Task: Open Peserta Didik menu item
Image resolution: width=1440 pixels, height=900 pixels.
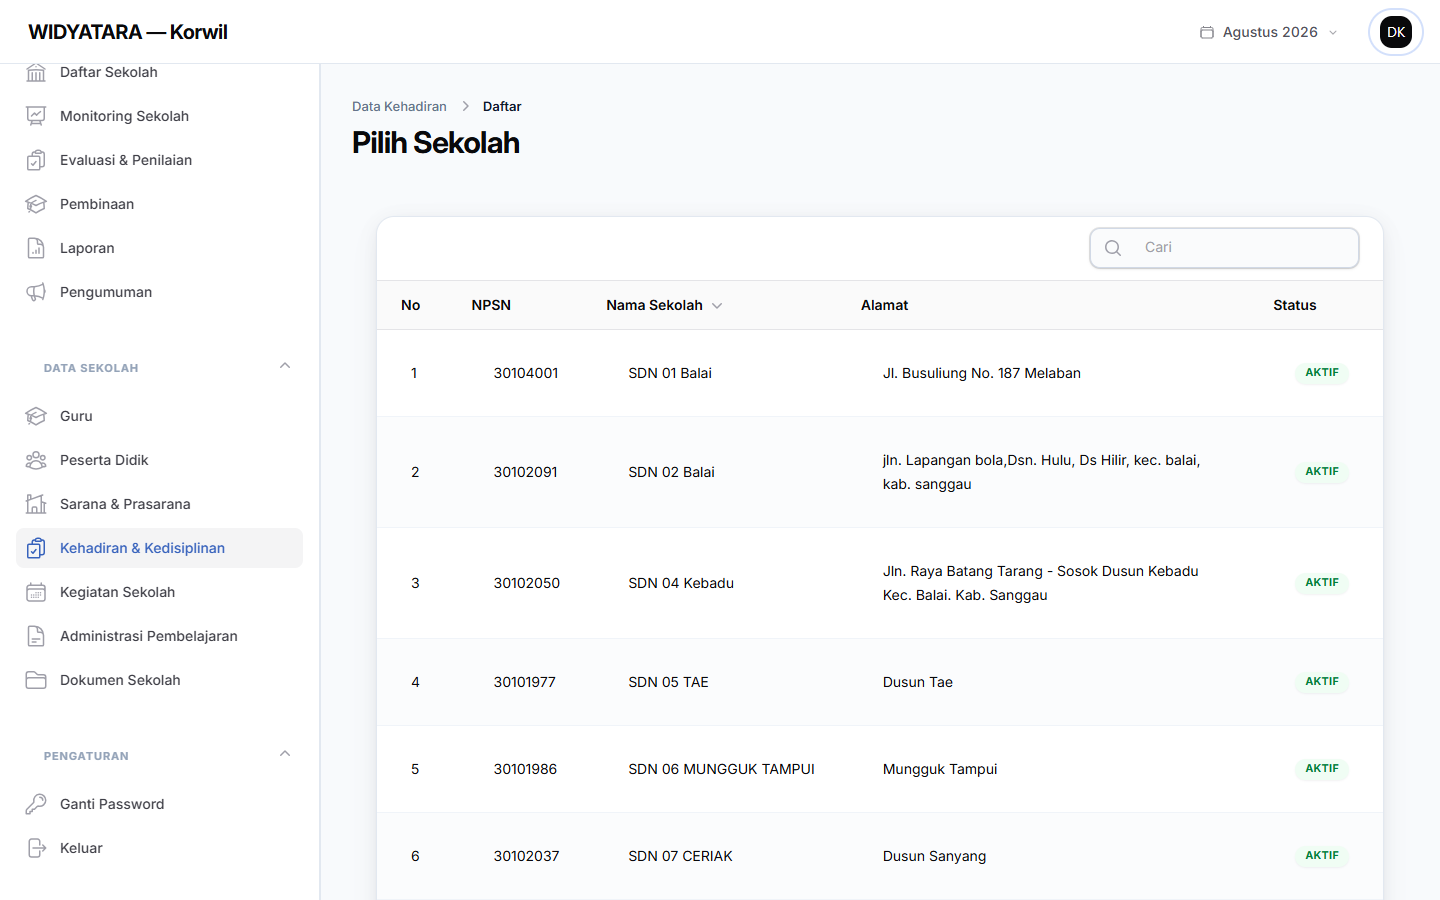Action: pos(160,460)
